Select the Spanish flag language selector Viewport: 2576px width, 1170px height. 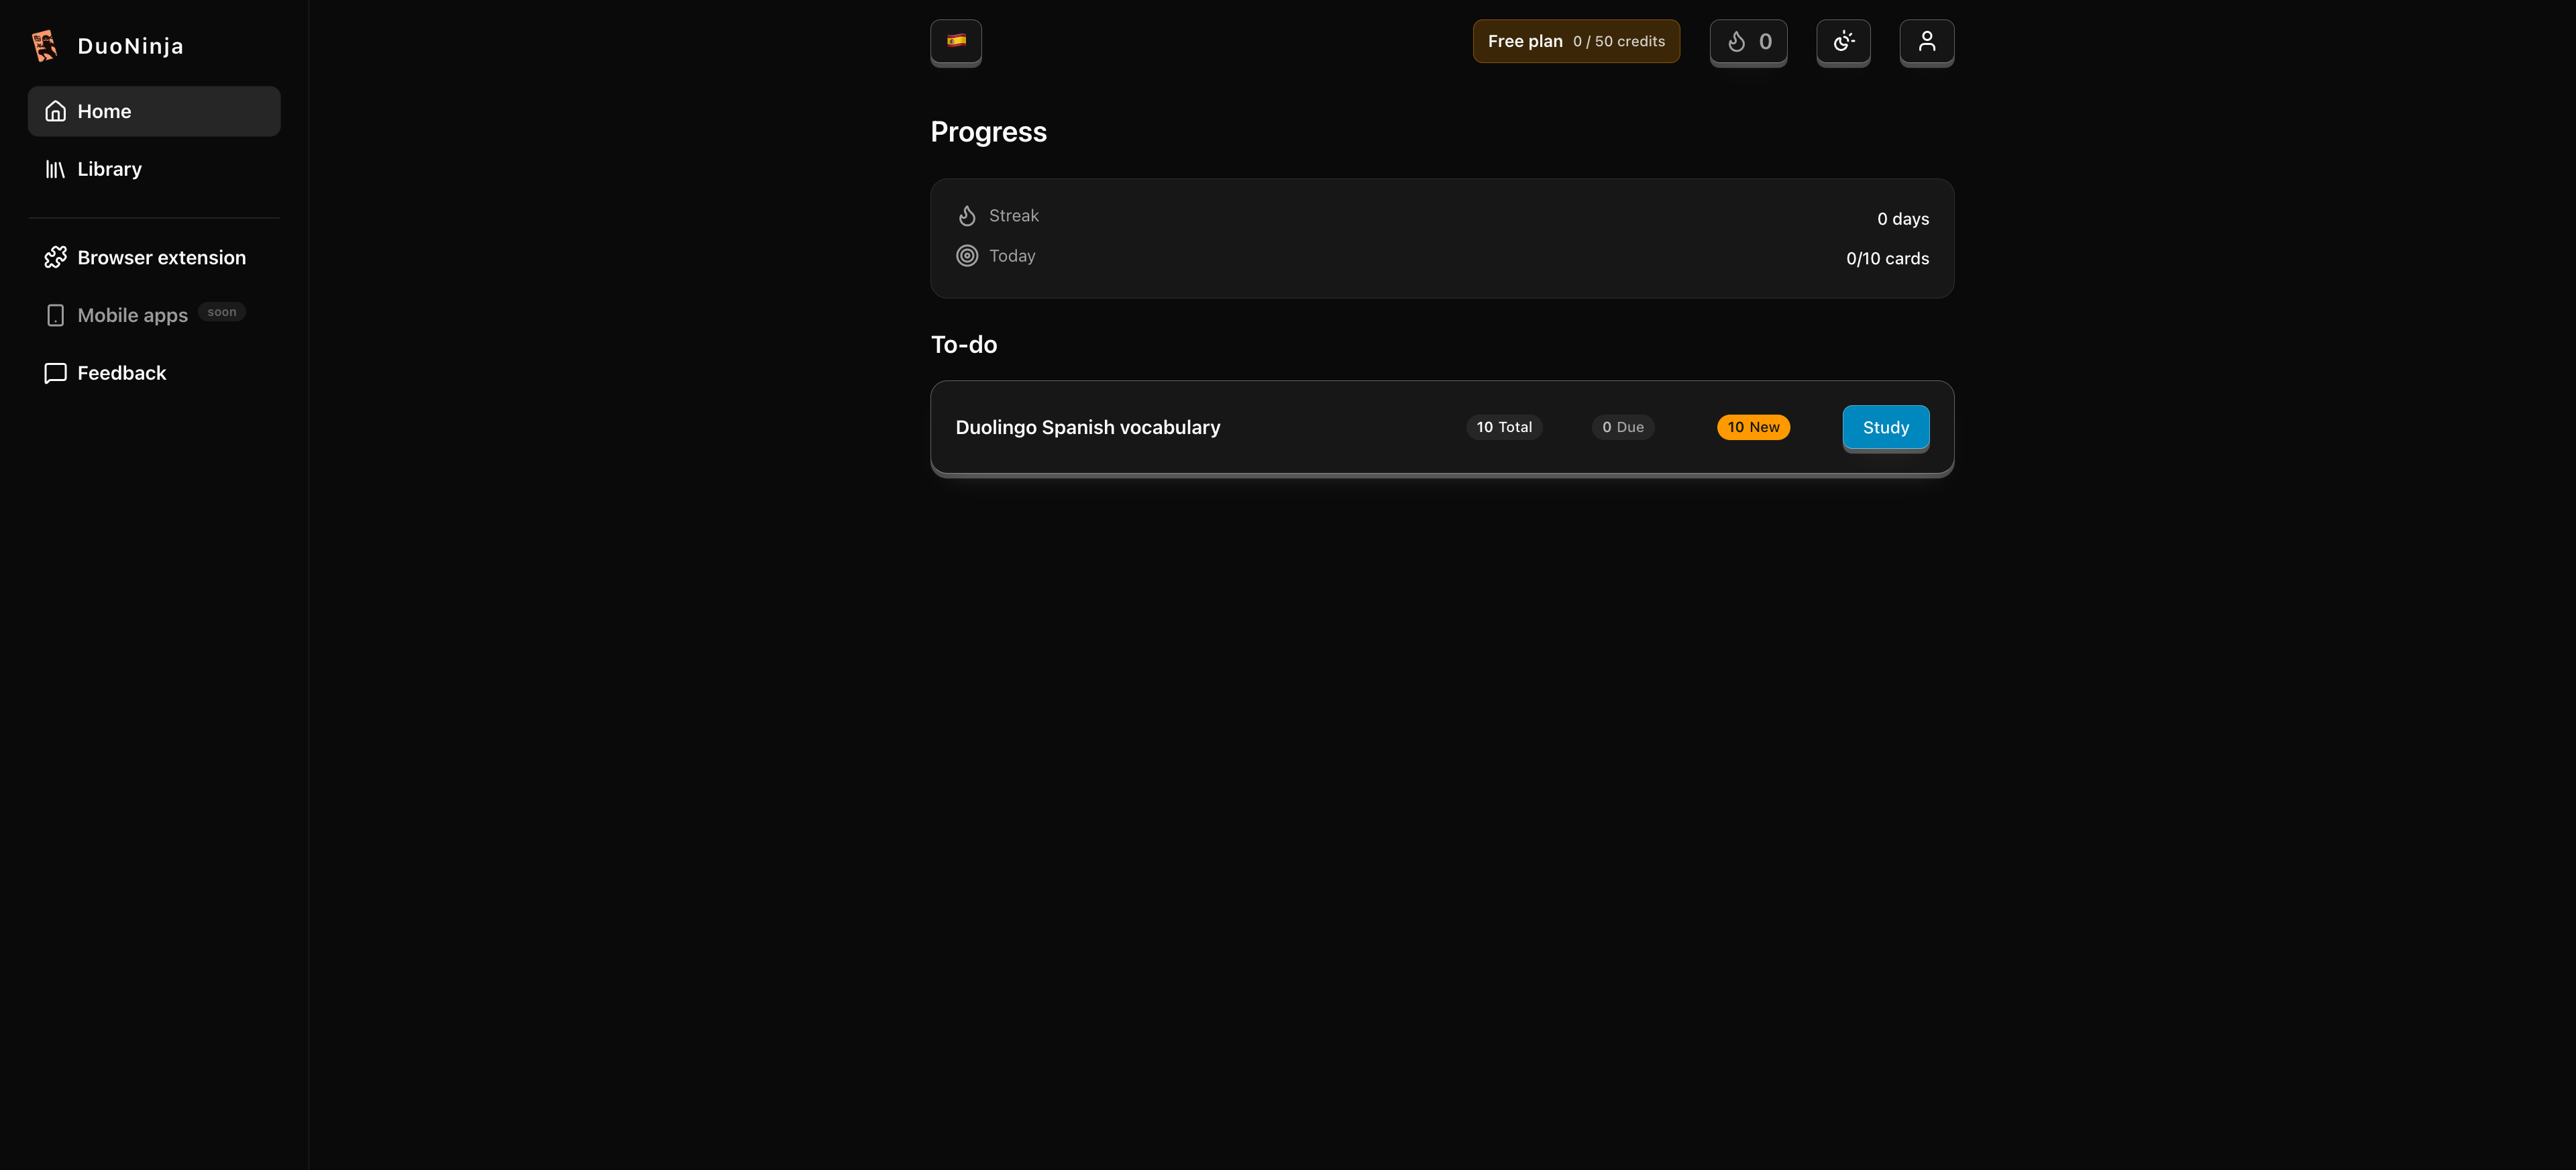click(x=955, y=42)
